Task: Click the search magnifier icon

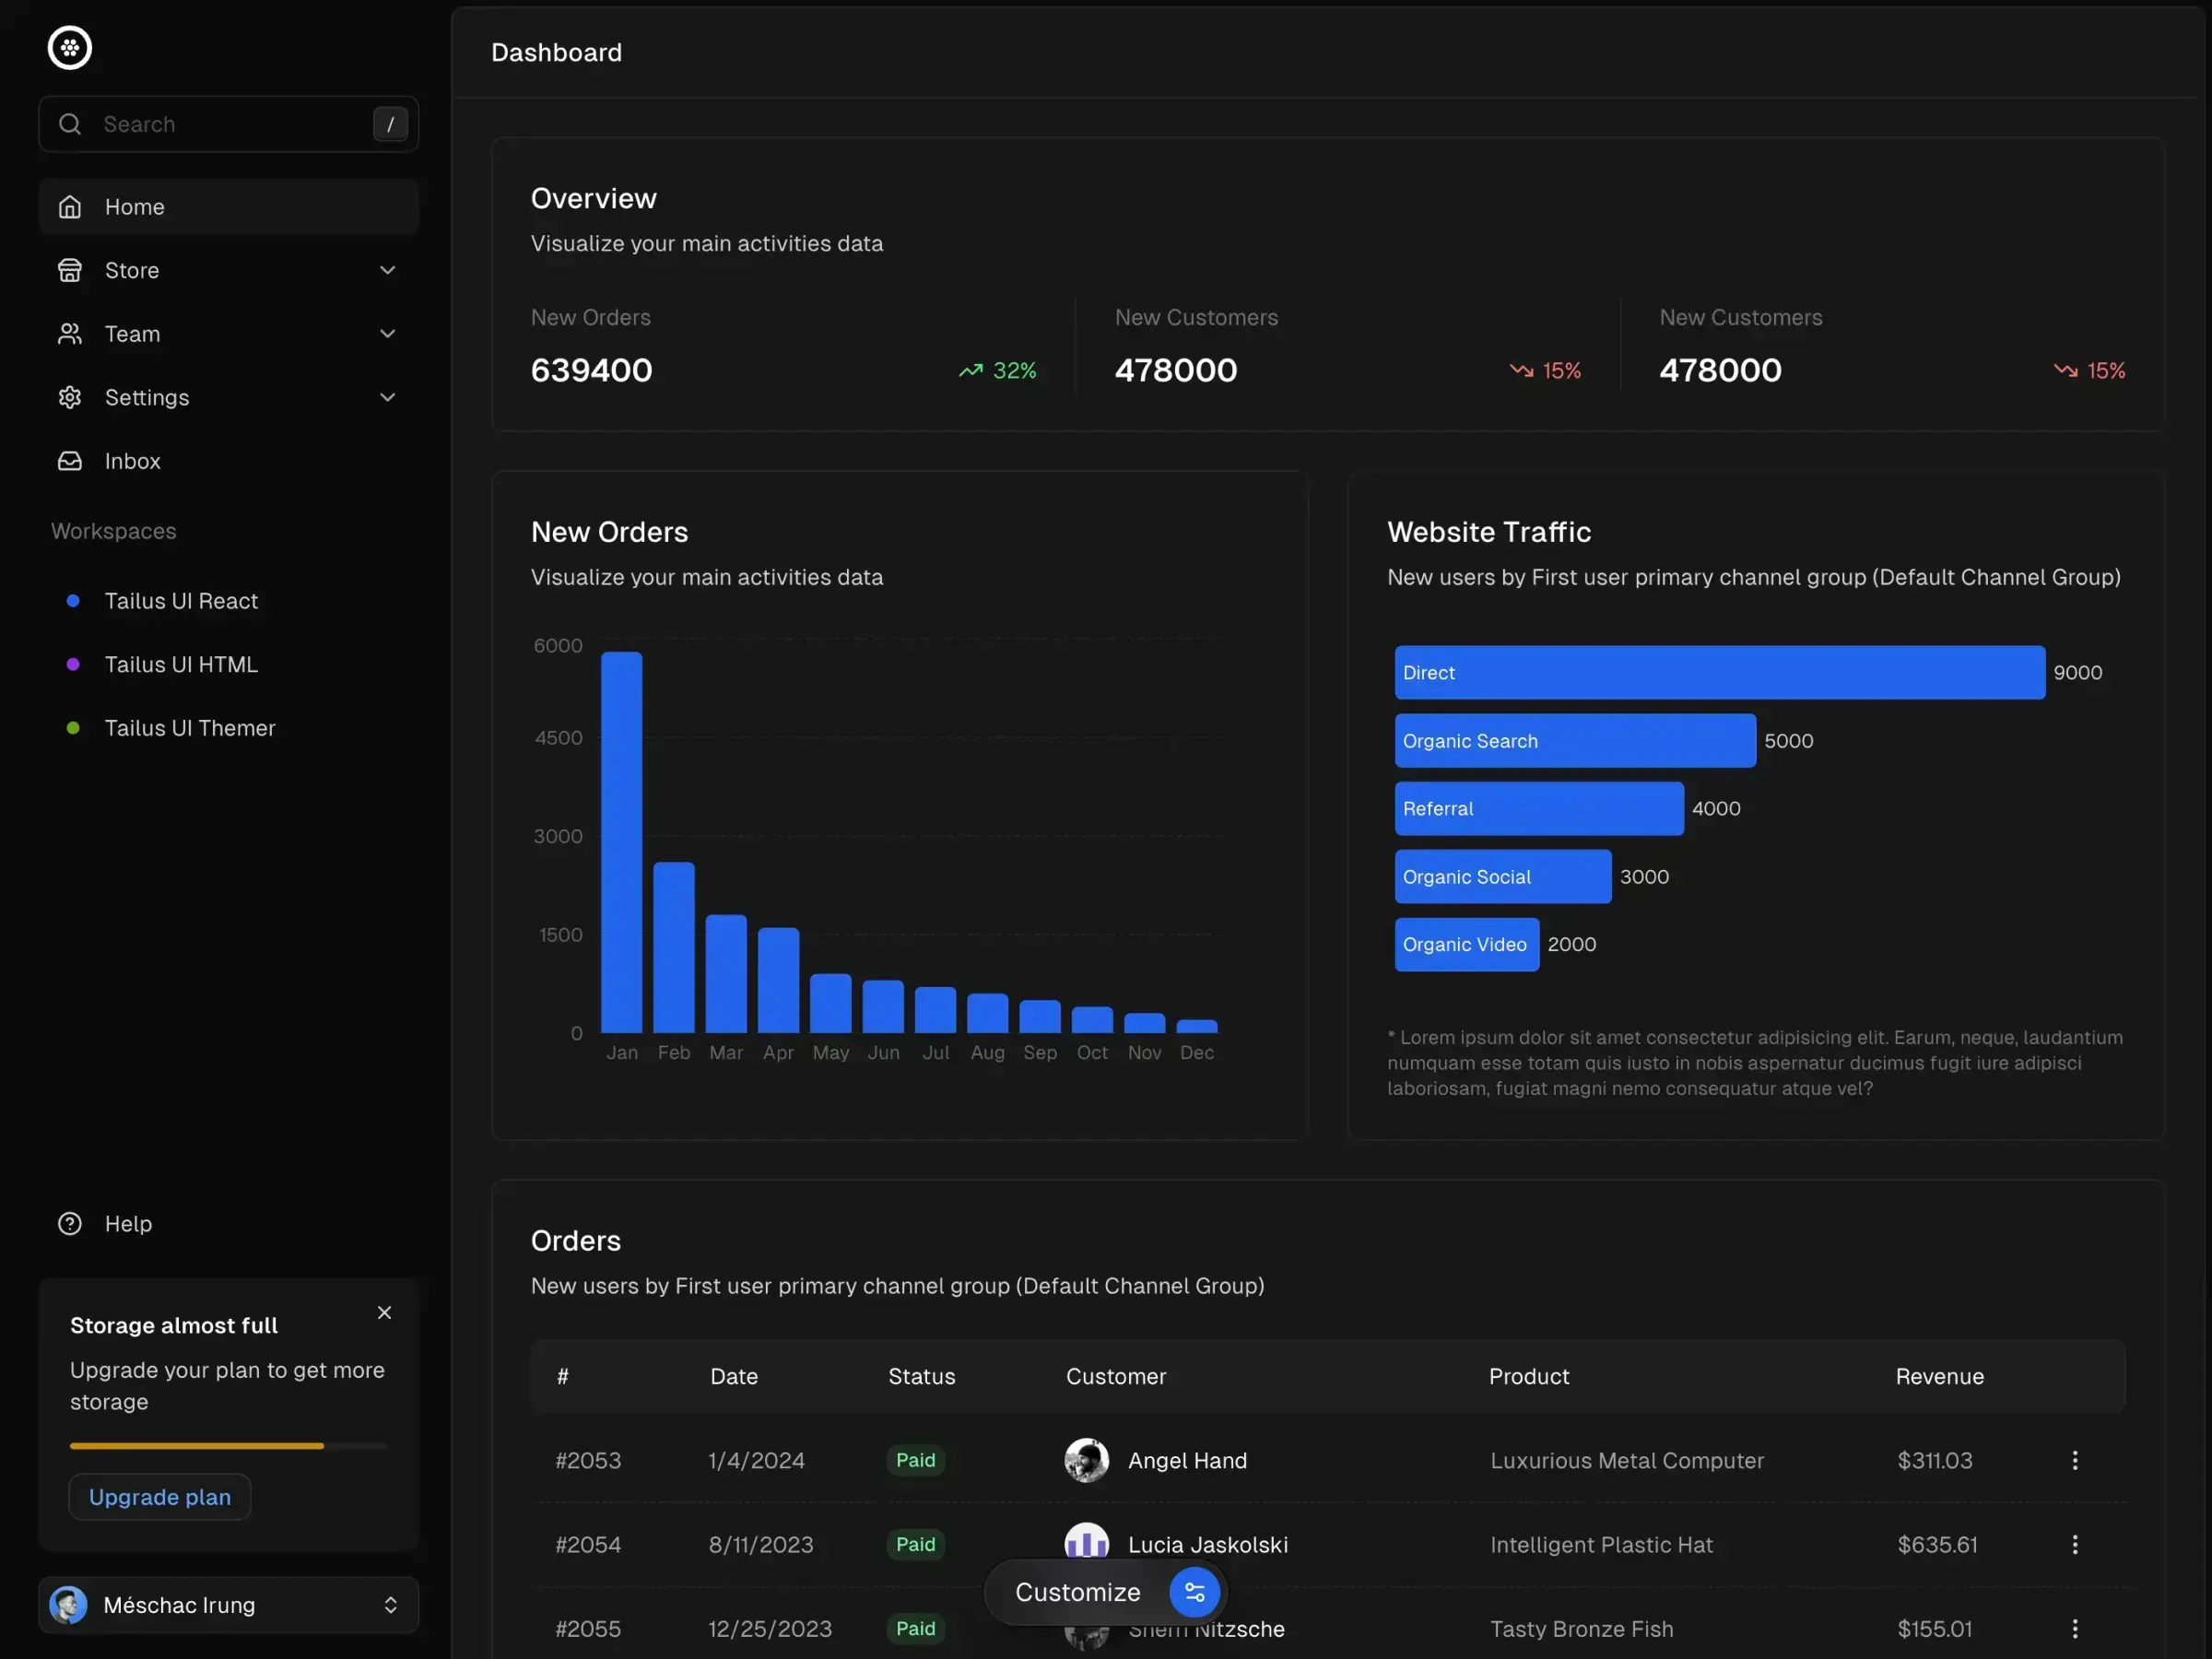Action: [x=69, y=124]
